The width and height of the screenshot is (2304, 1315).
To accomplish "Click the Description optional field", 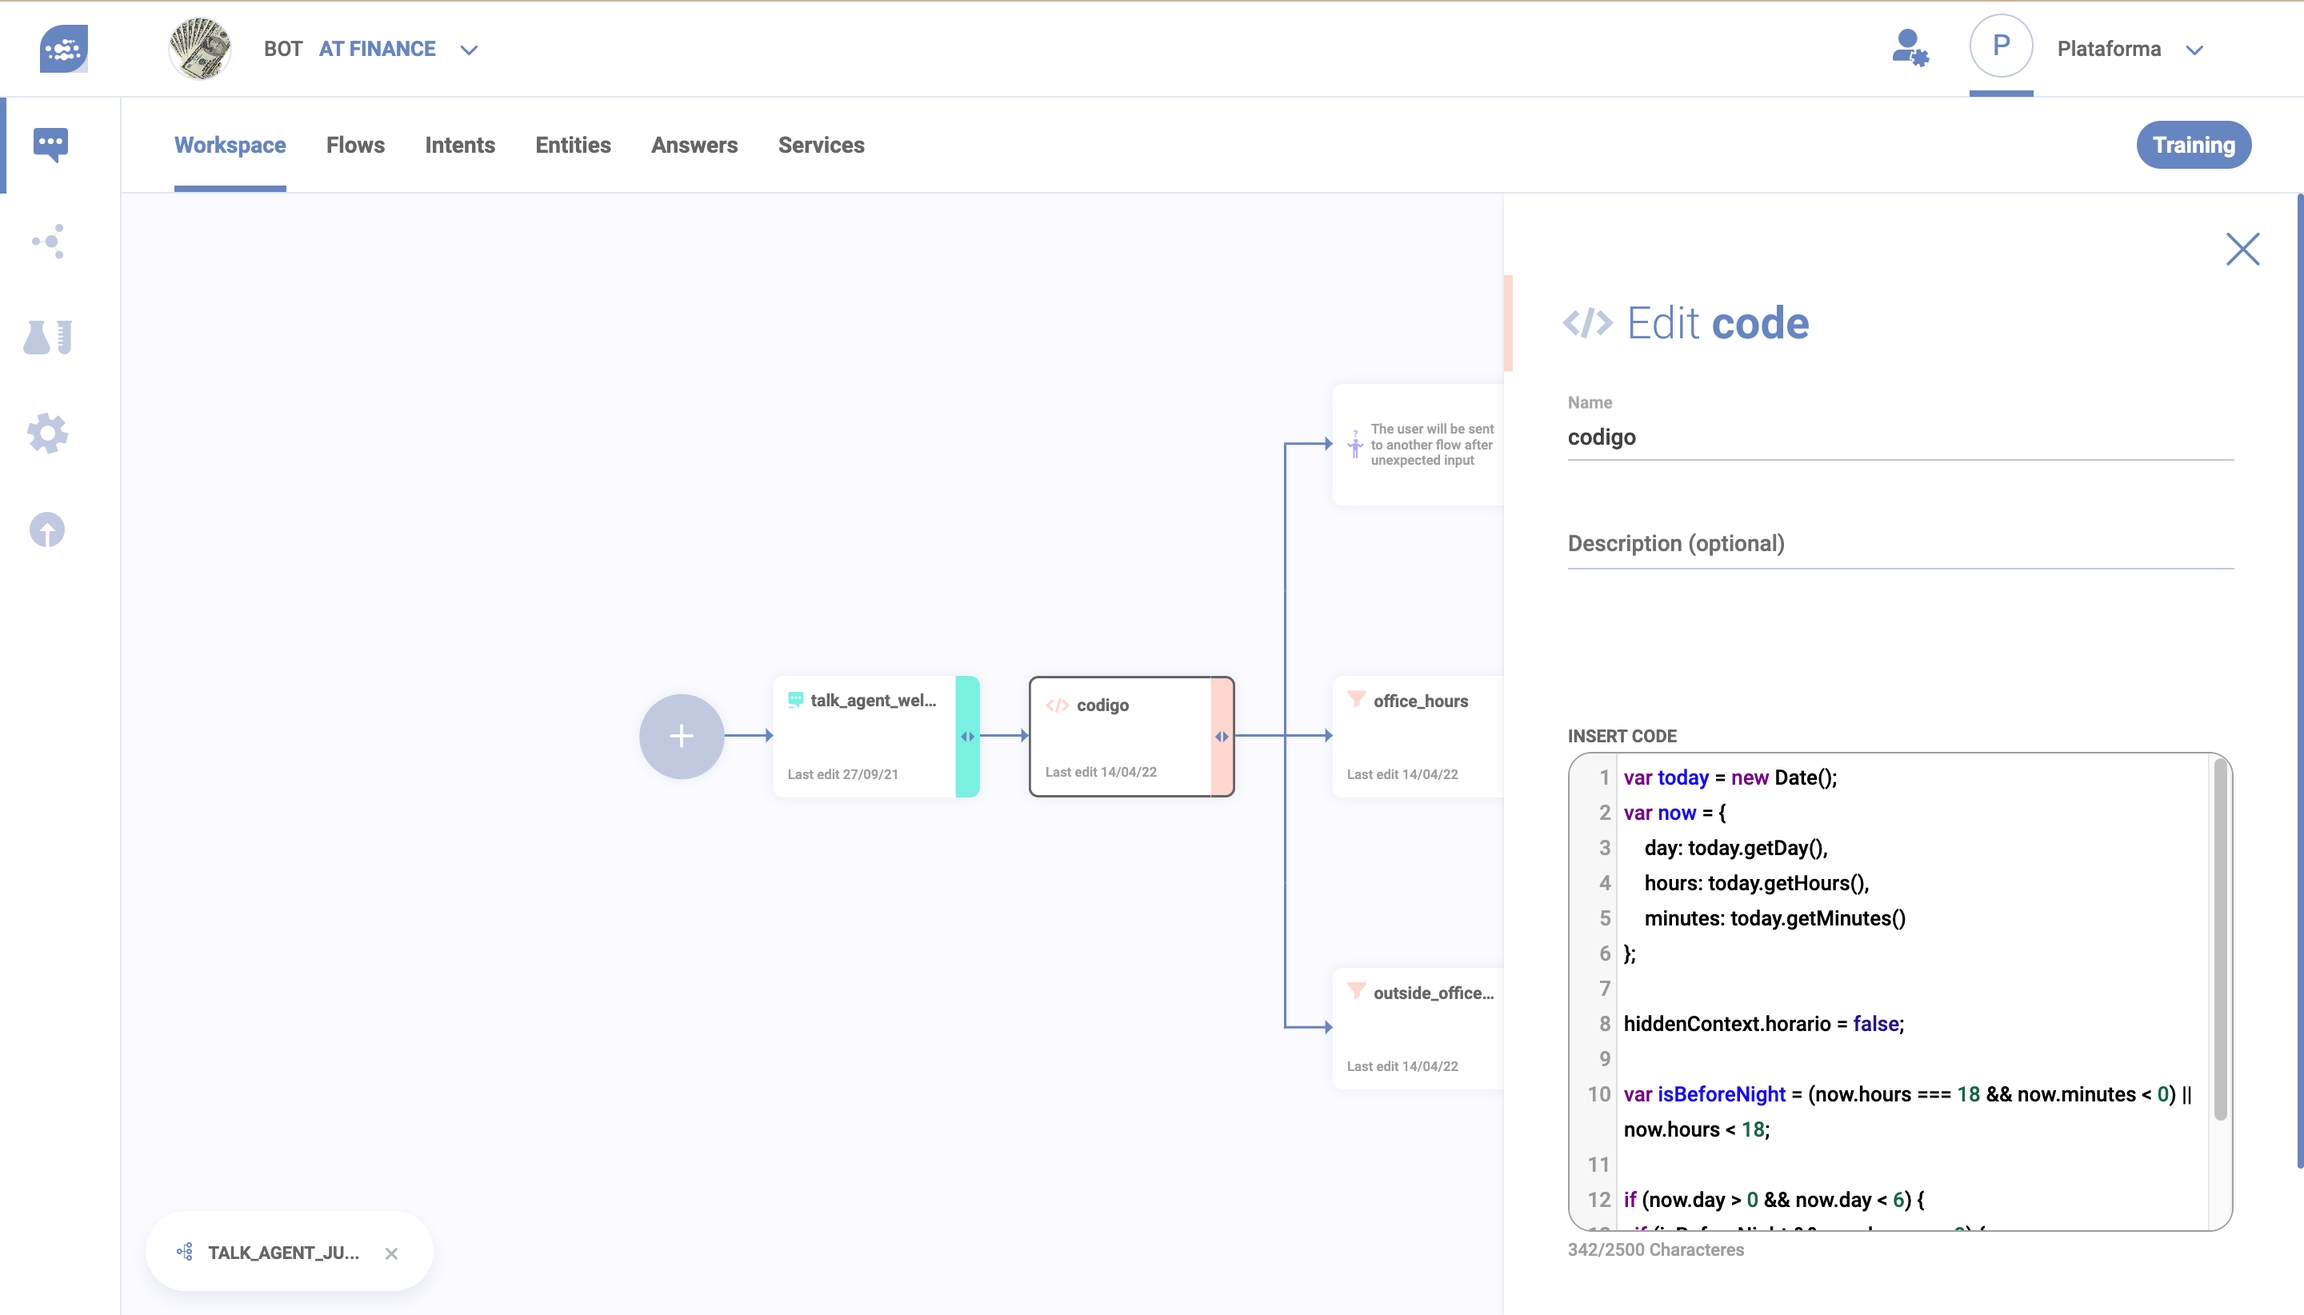I will 1899,544.
